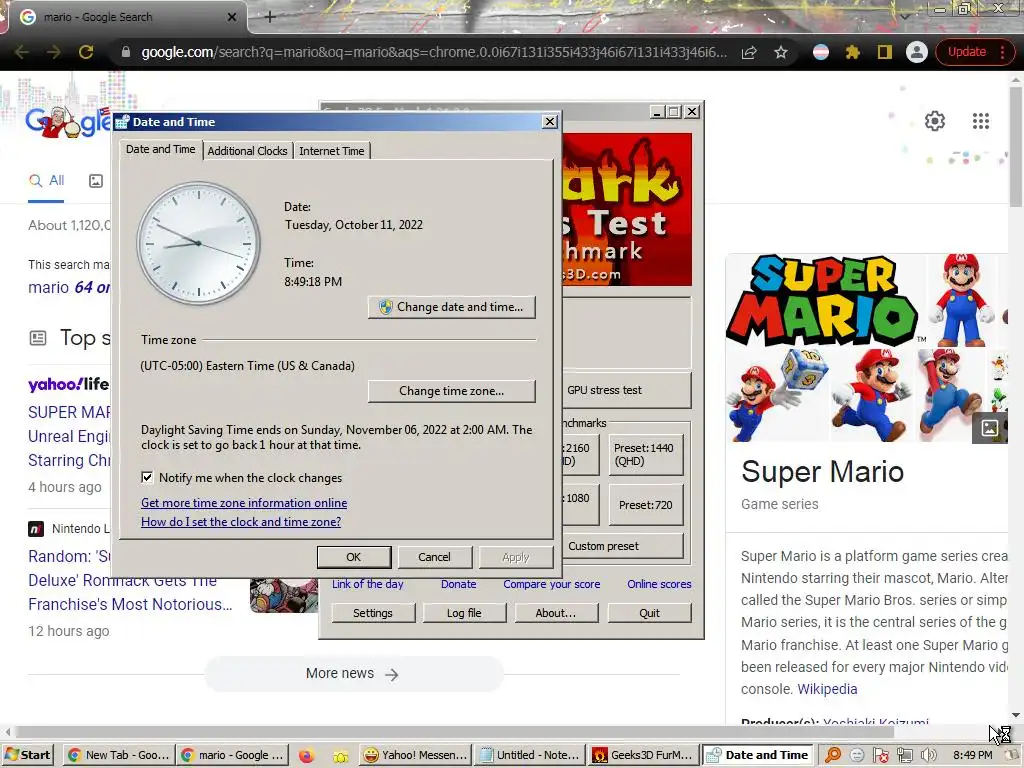
Task: Click Change time zone button
Action: point(452,391)
